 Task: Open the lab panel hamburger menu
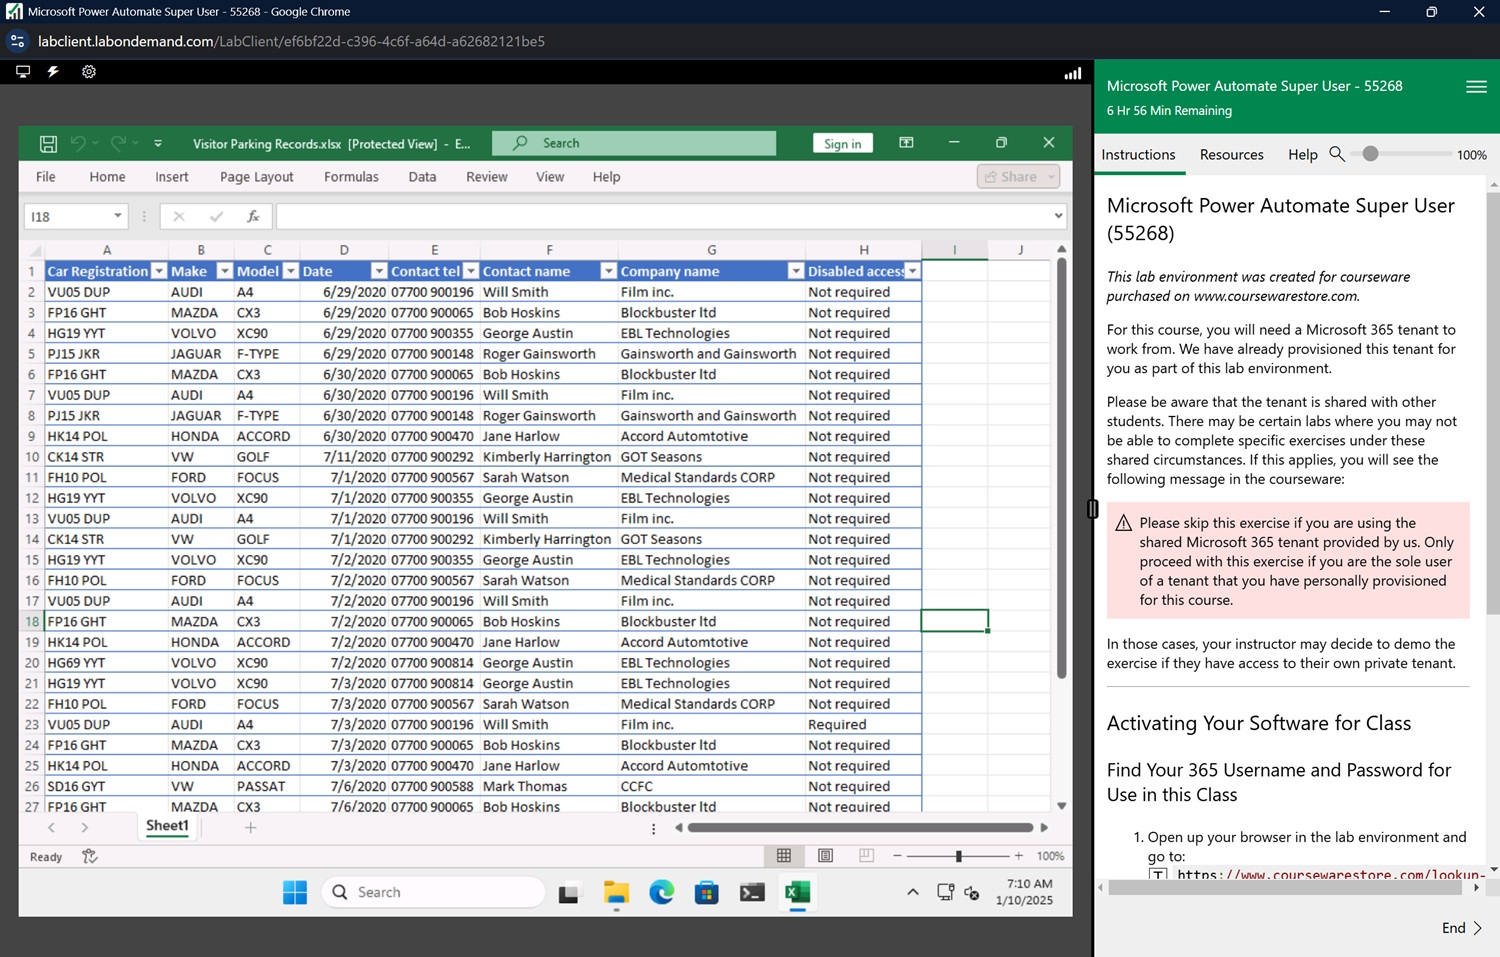coord(1476,87)
